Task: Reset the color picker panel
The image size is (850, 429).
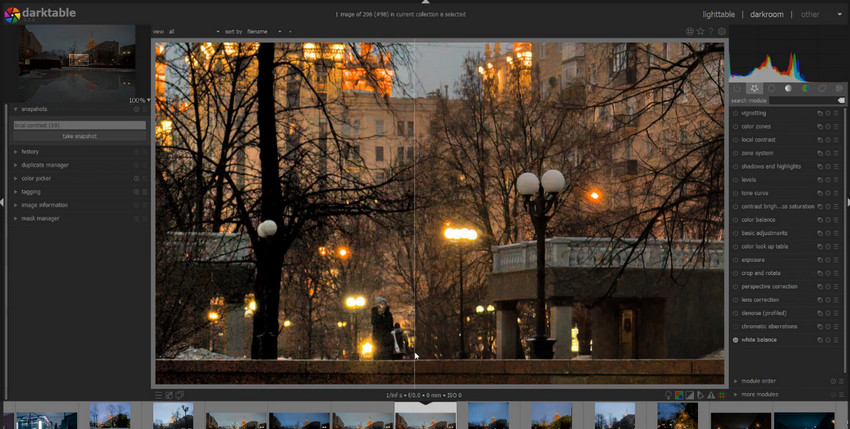Action: coord(136,178)
